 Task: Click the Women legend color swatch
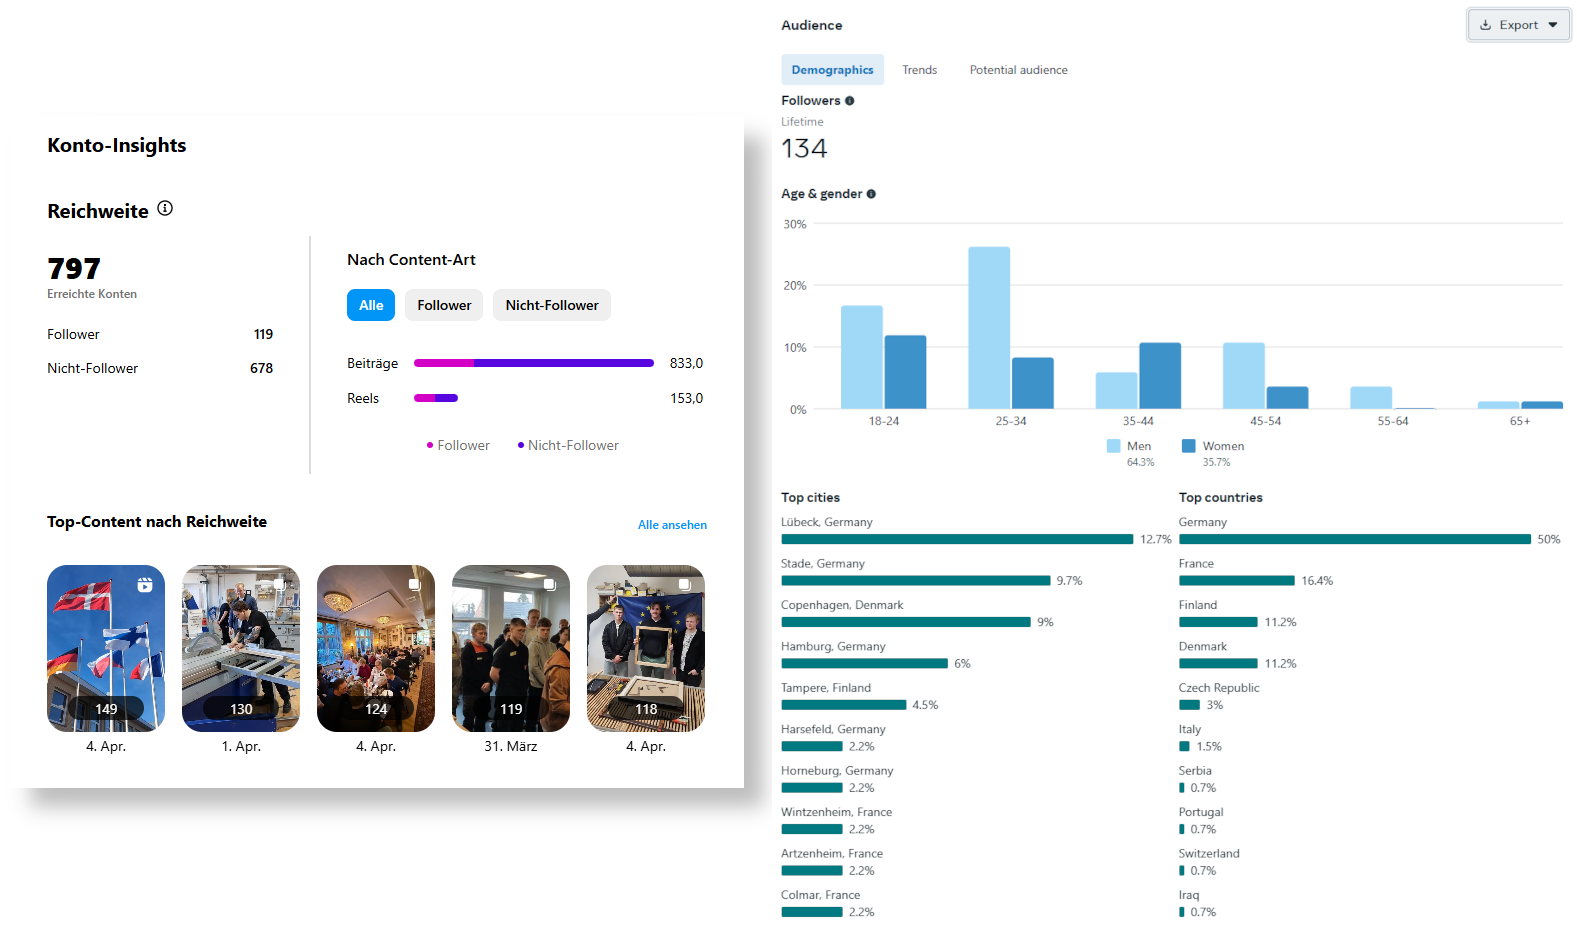pyautogui.click(x=1189, y=446)
